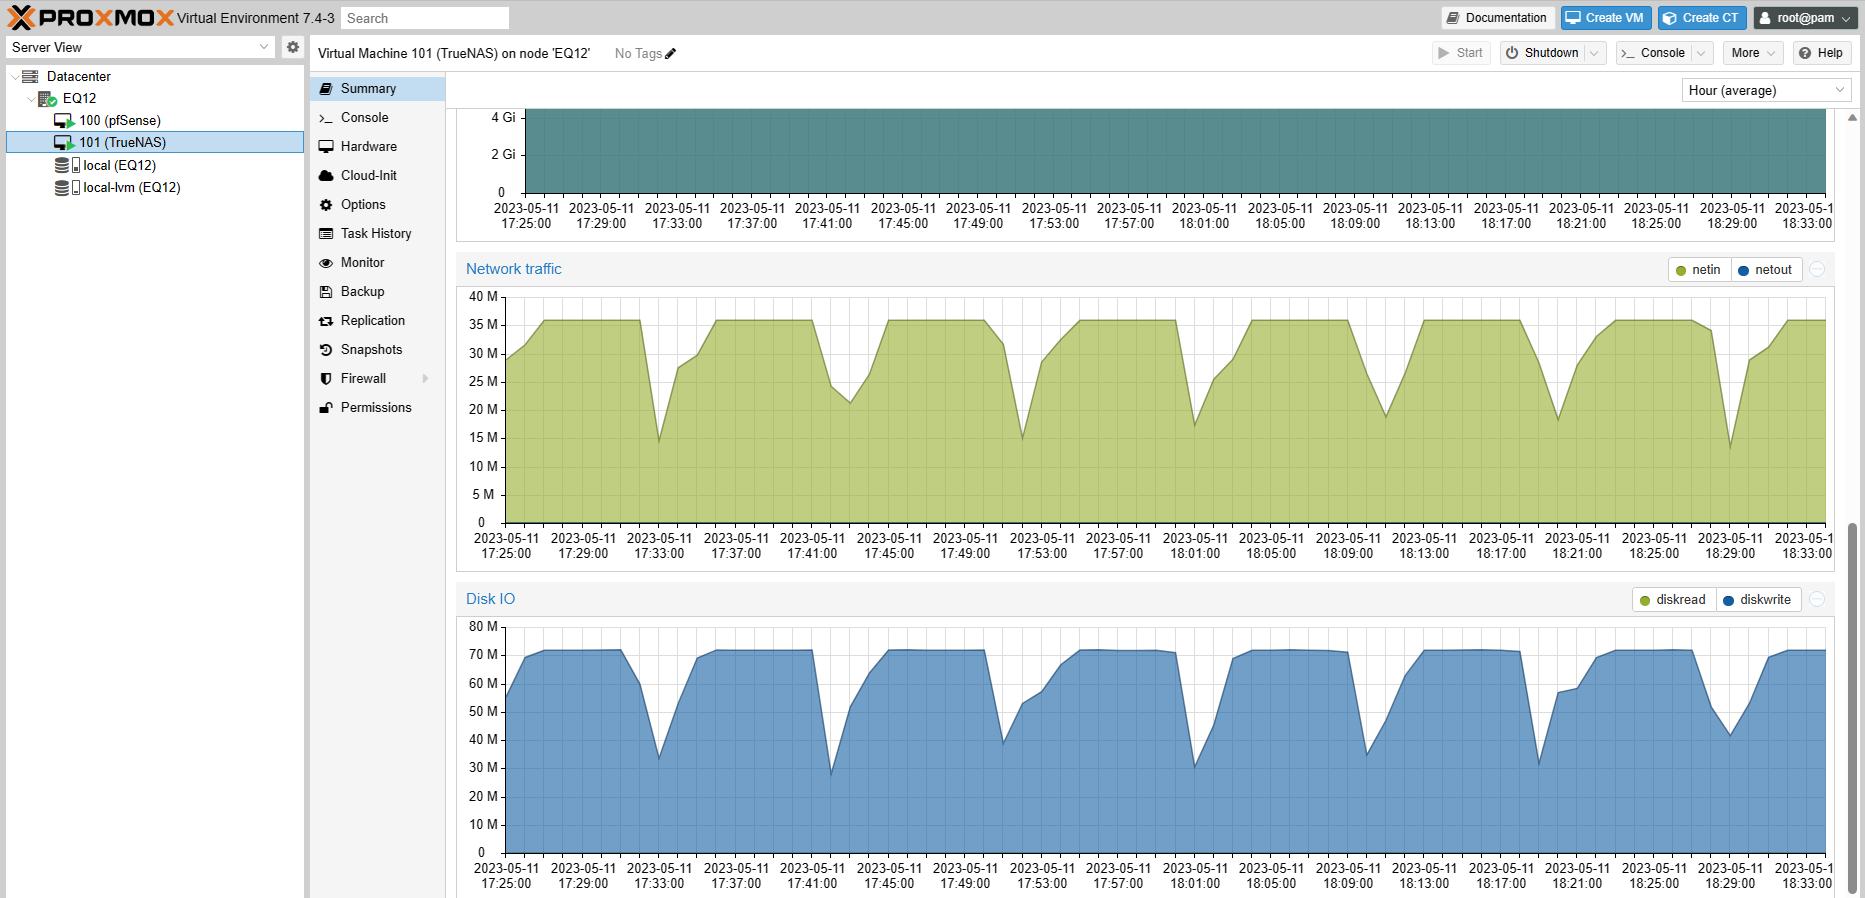The image size is (1865, 898).
Task: Collapse the Network traffic panel
Action: [x=1818, y=269]
